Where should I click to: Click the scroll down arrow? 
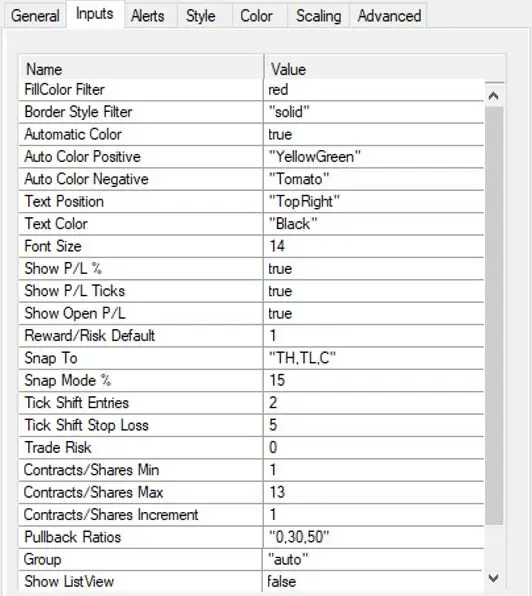point(494,579)
